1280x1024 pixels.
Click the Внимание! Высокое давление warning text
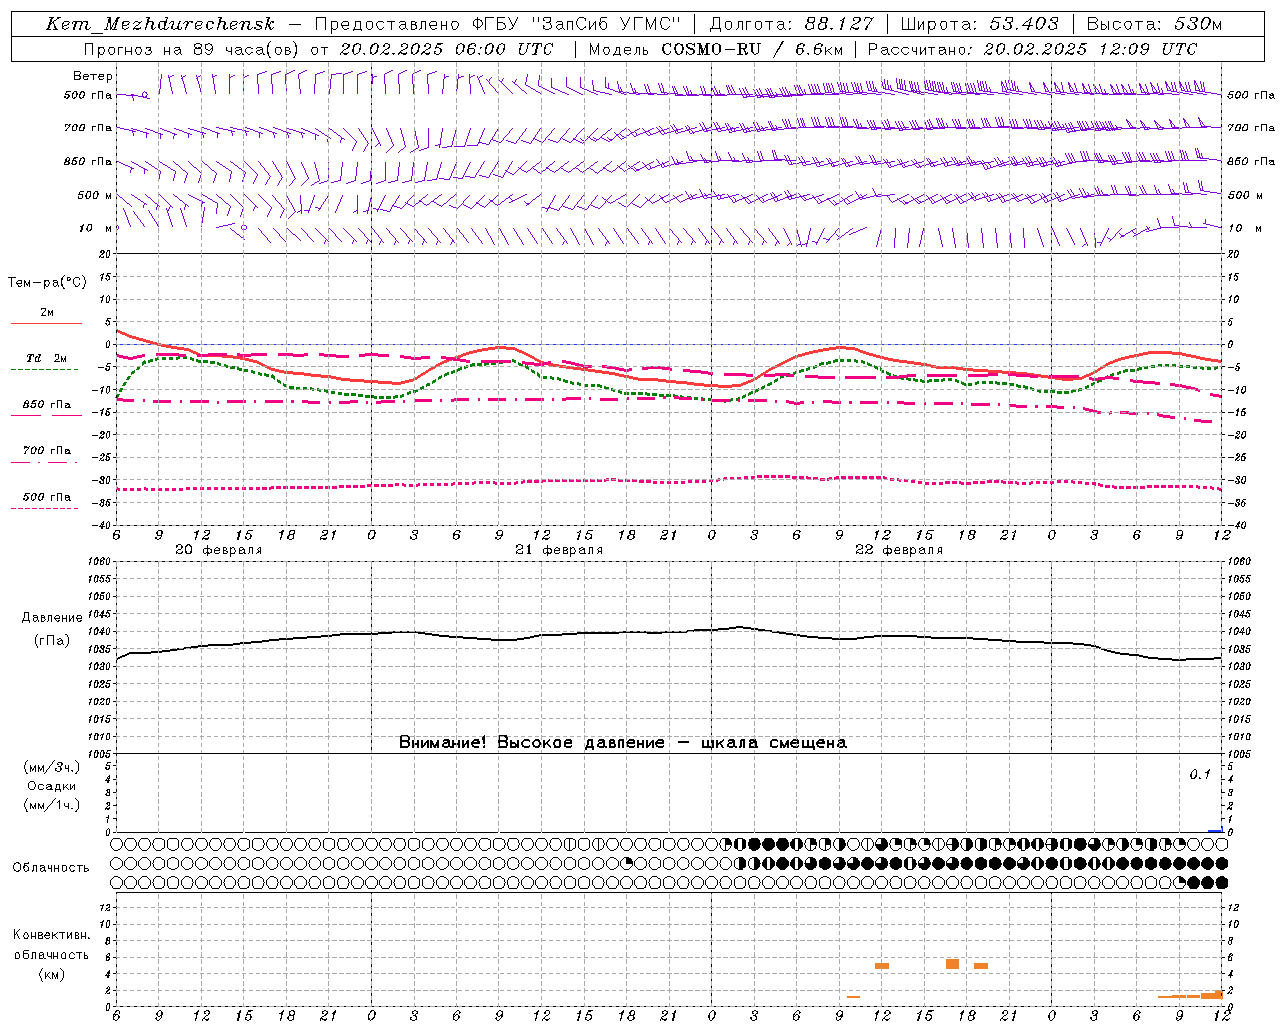(623, 742)
